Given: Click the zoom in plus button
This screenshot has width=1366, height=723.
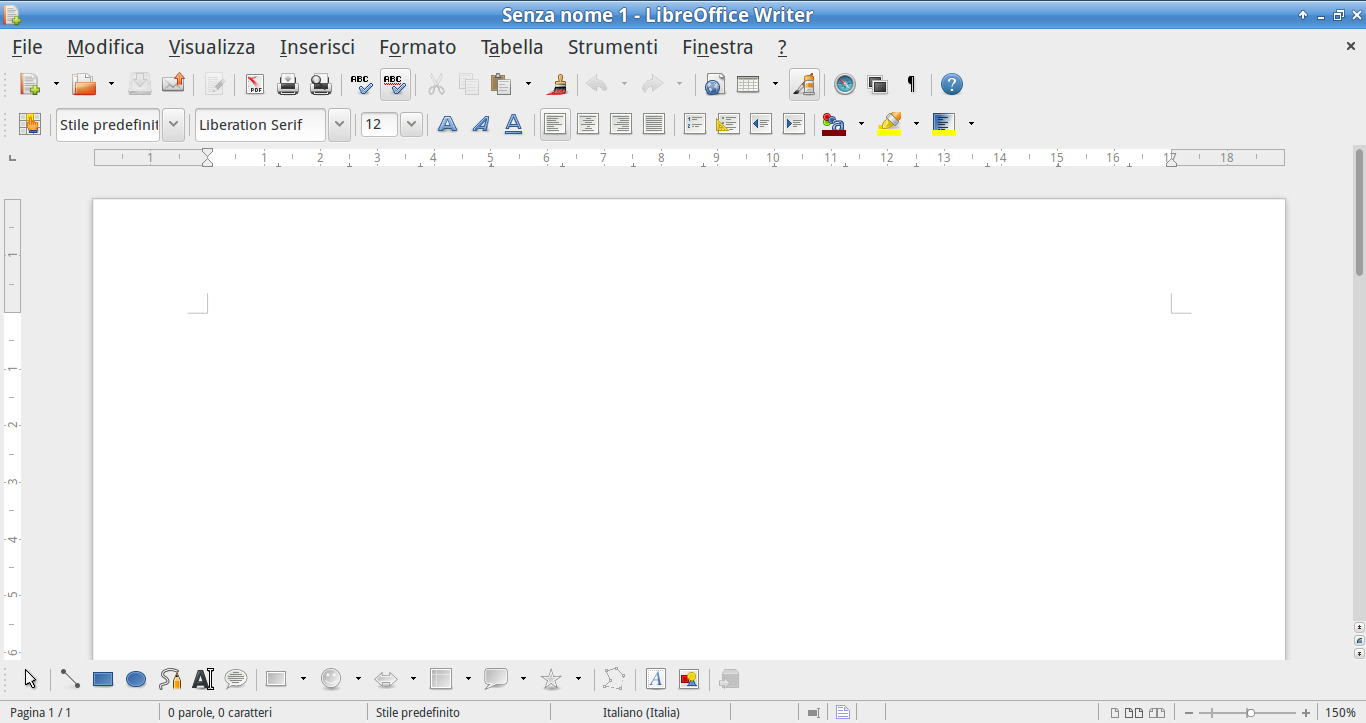Looking at the screenshot, I should (x=1306, y=713).
